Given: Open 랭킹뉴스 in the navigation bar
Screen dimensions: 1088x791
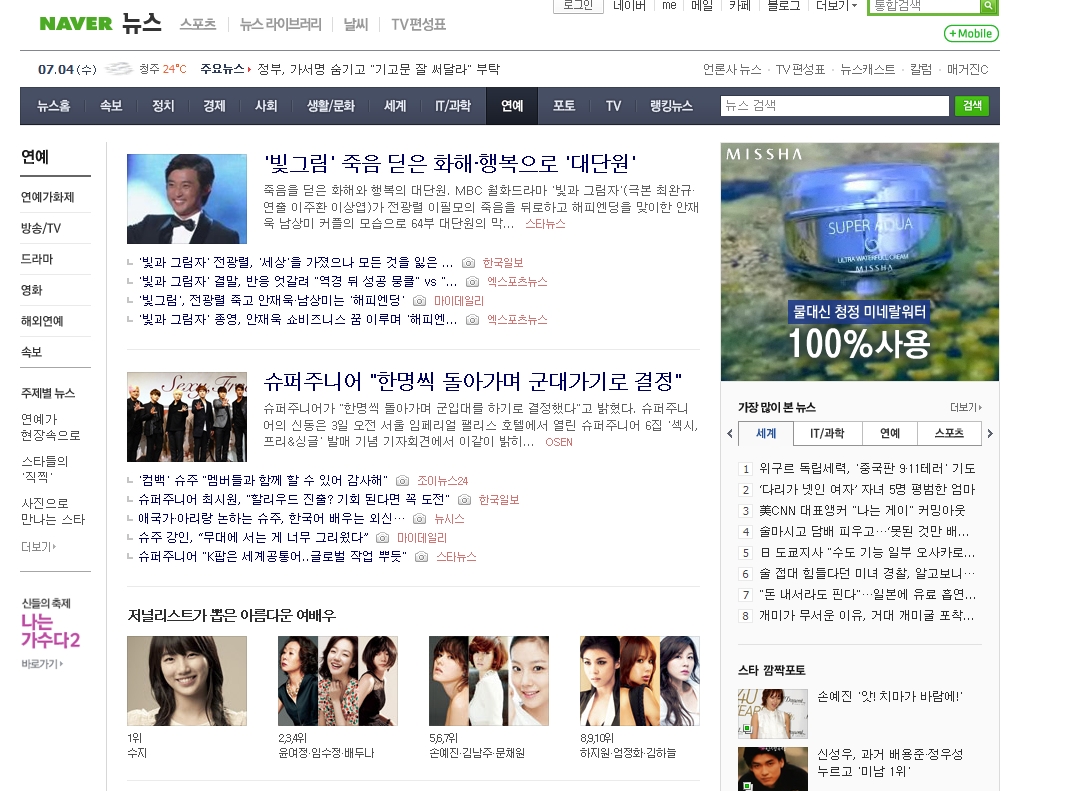Looking at the screenshot, I should coord(671,106).
